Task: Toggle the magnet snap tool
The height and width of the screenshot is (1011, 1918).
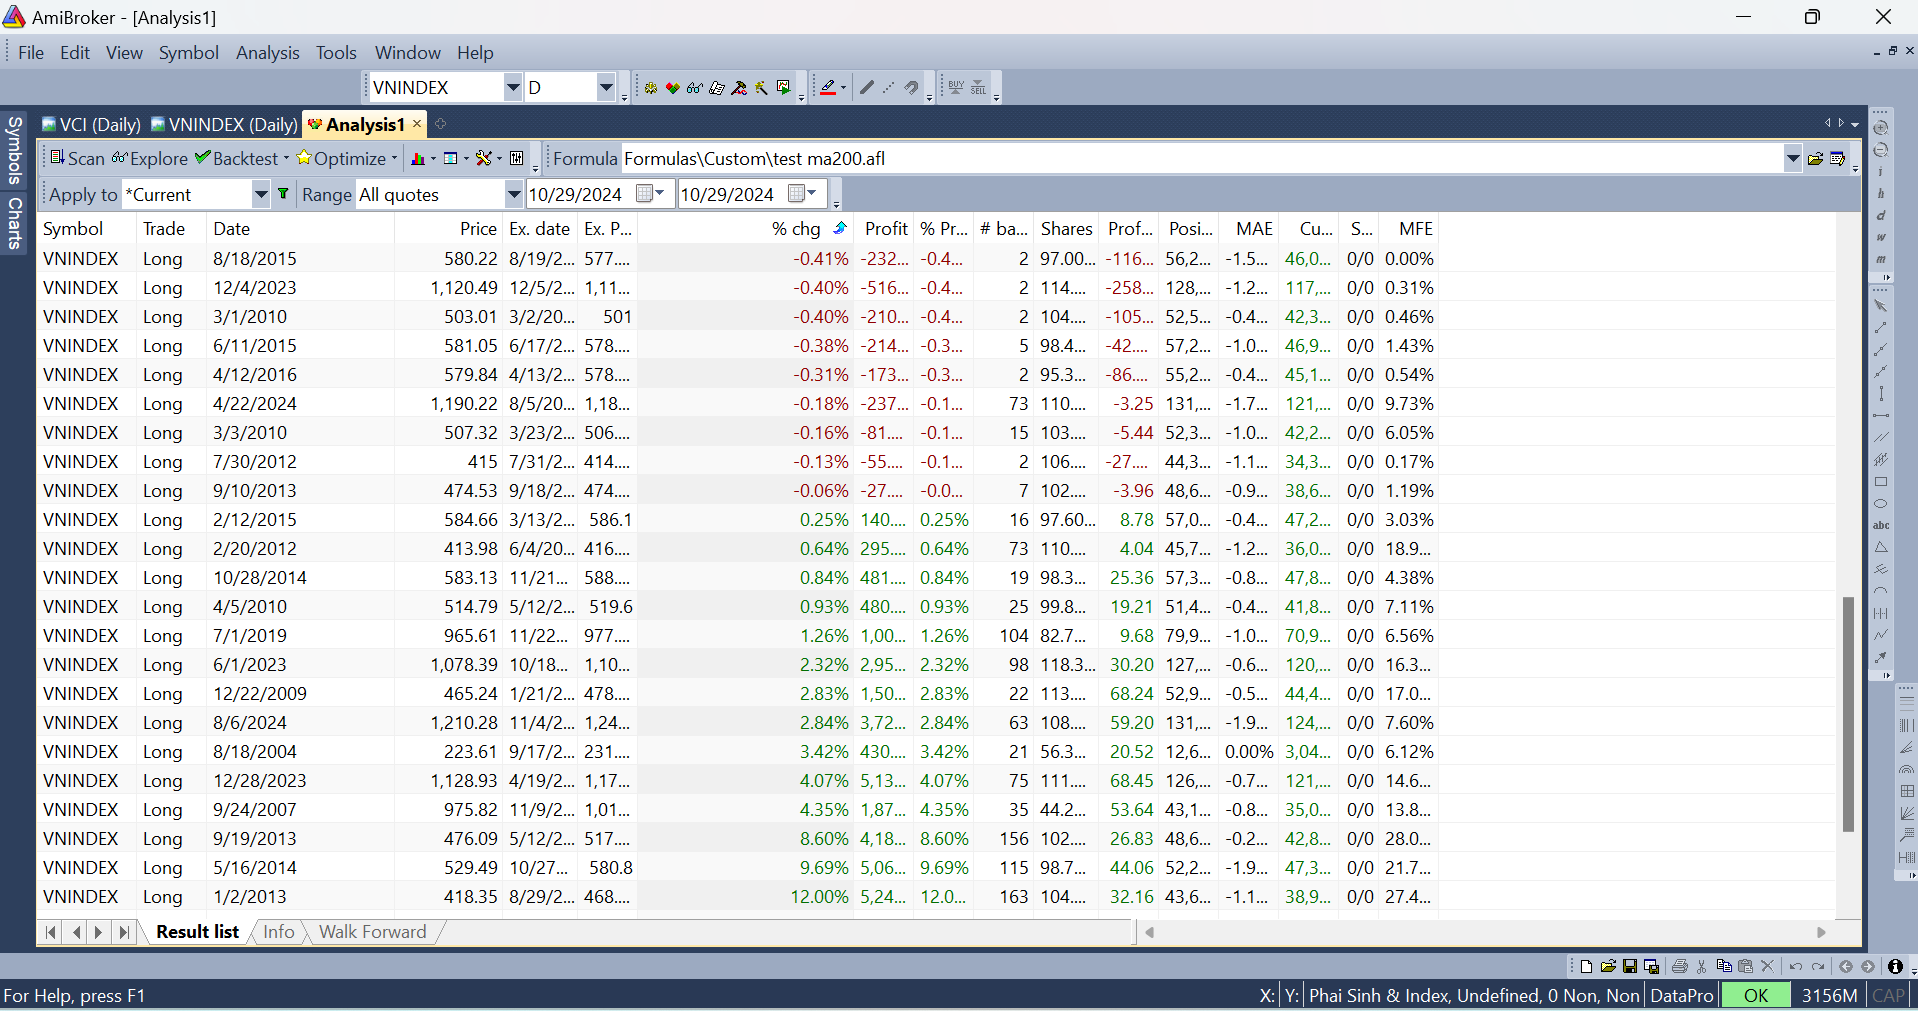Action: click(x=912, y=88)
